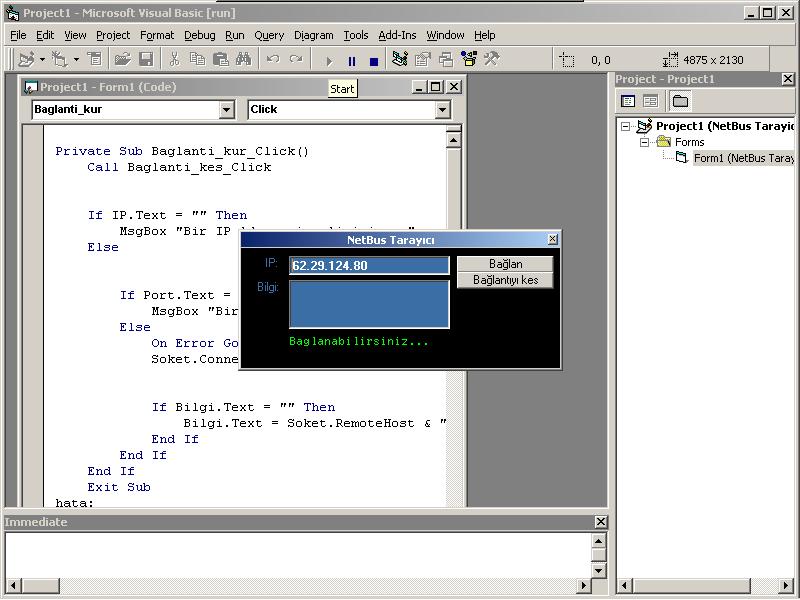Open the Click procedure dropdown
Viewport: 800px width, 600px height.
[x=442, y=110]
